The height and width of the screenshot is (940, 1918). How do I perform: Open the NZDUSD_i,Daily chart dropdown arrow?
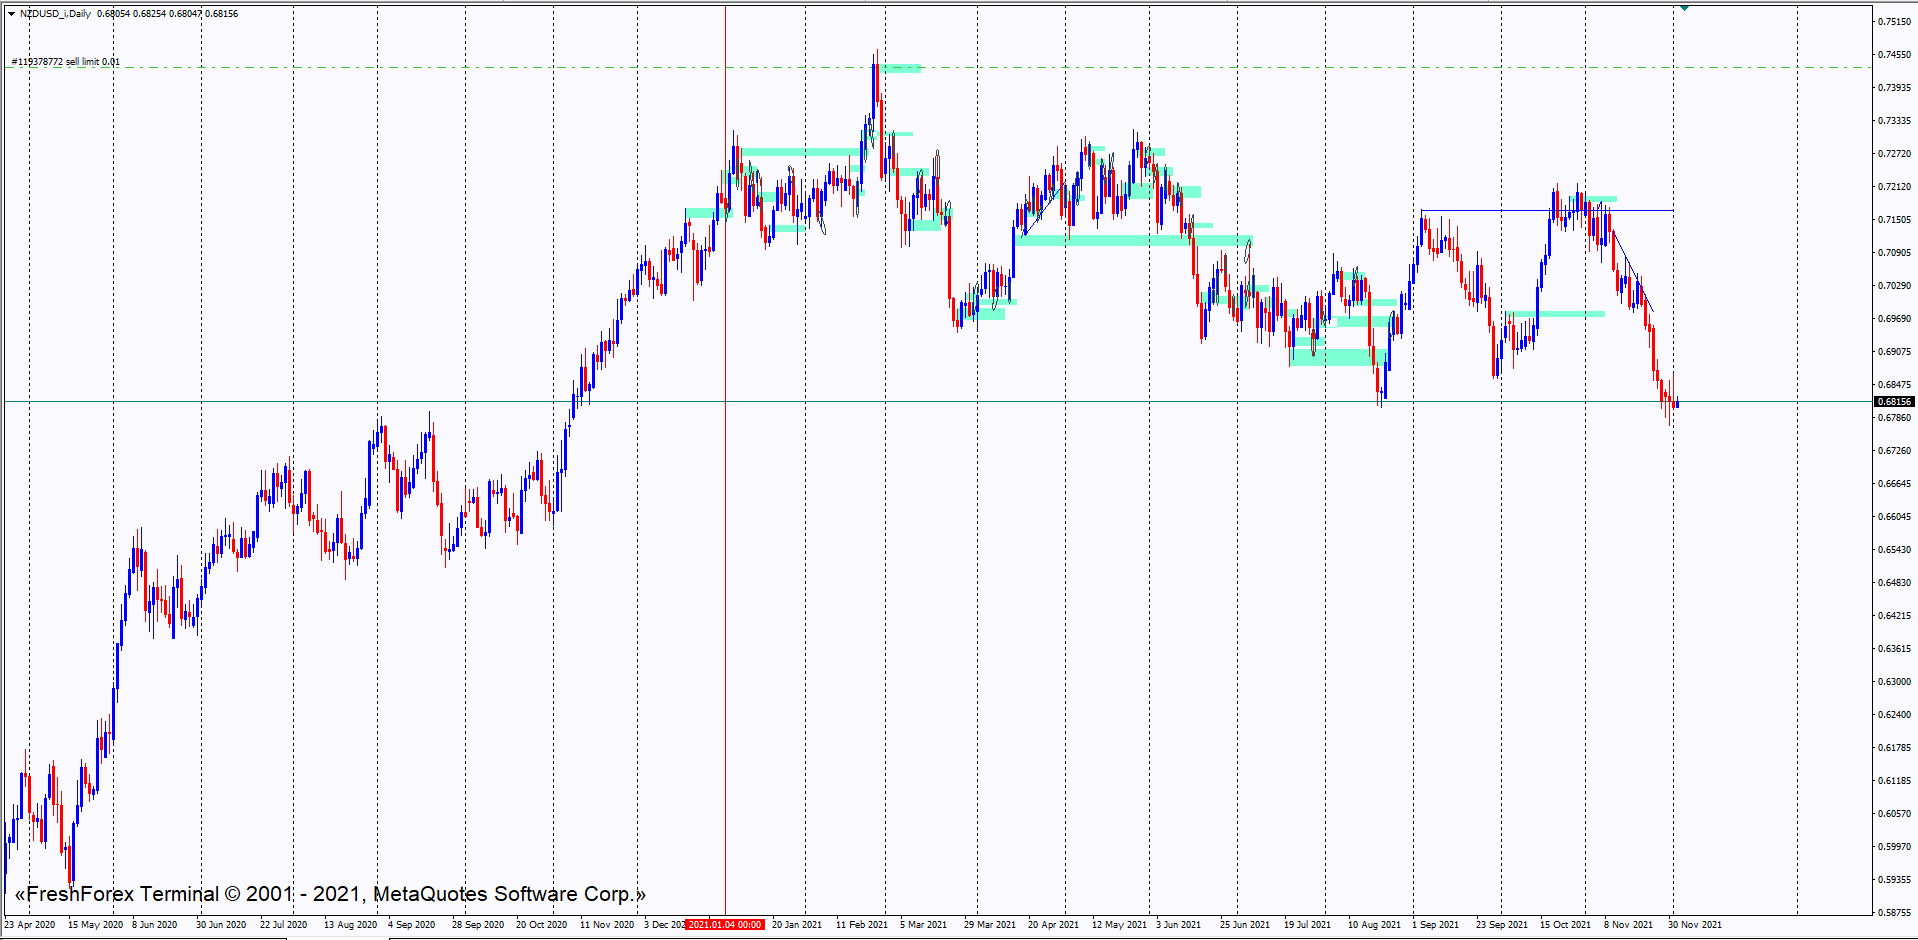coord(11,14)
